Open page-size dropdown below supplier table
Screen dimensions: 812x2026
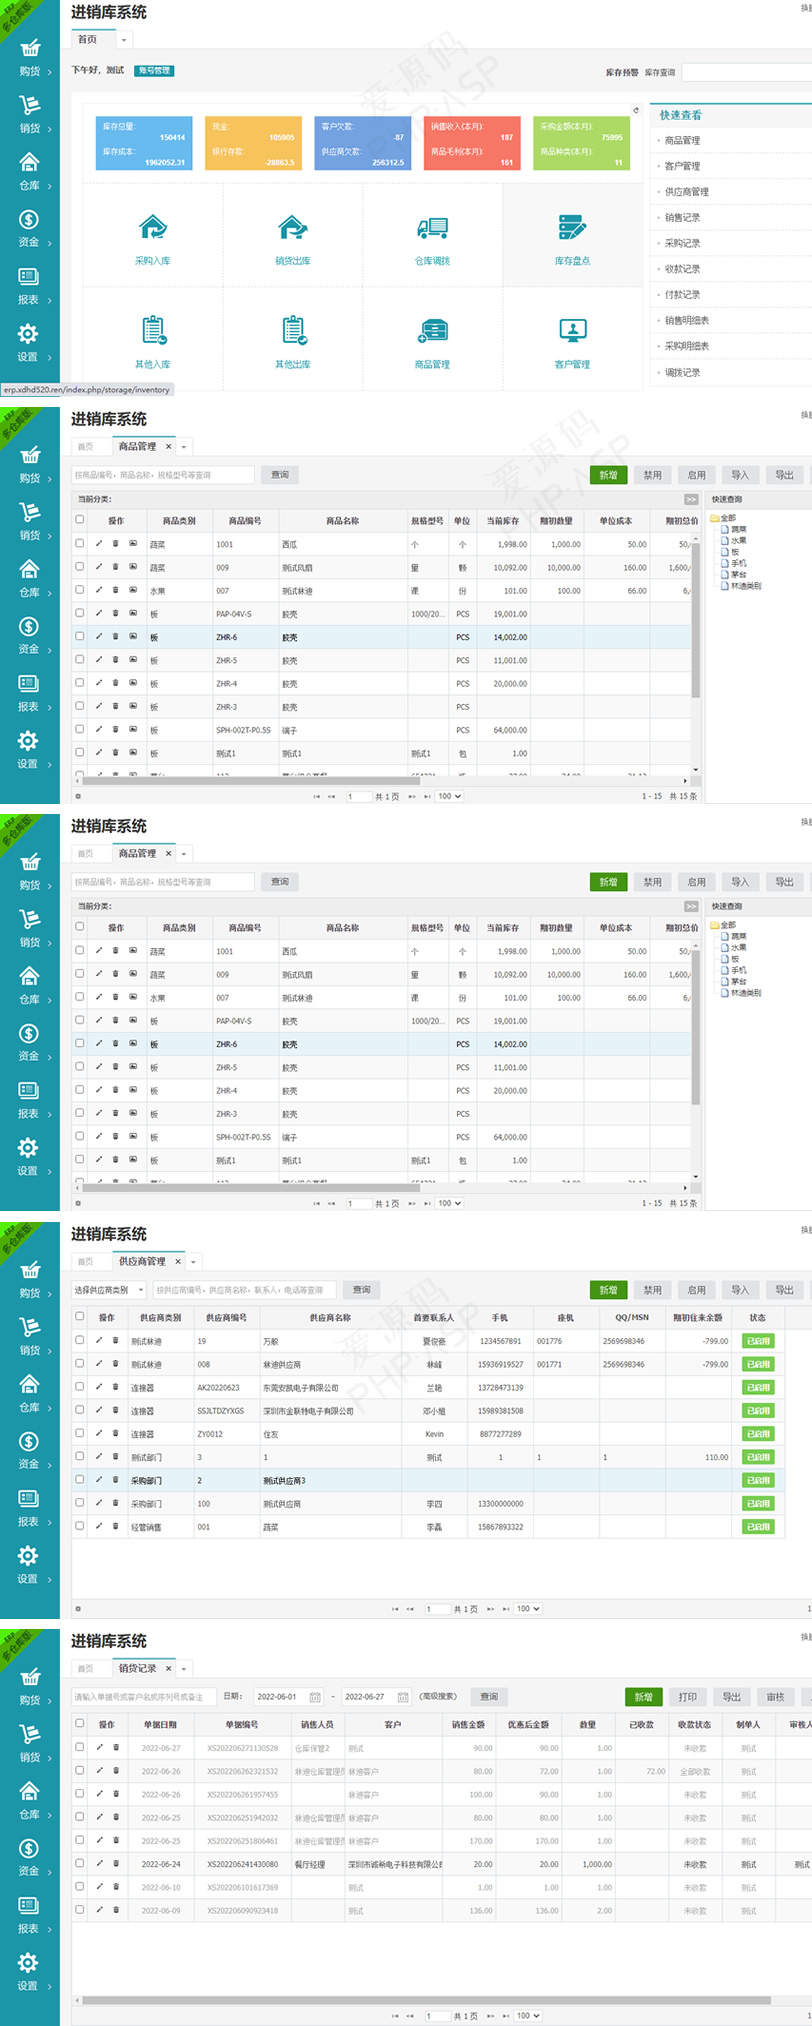click(x=527, y=1609)
